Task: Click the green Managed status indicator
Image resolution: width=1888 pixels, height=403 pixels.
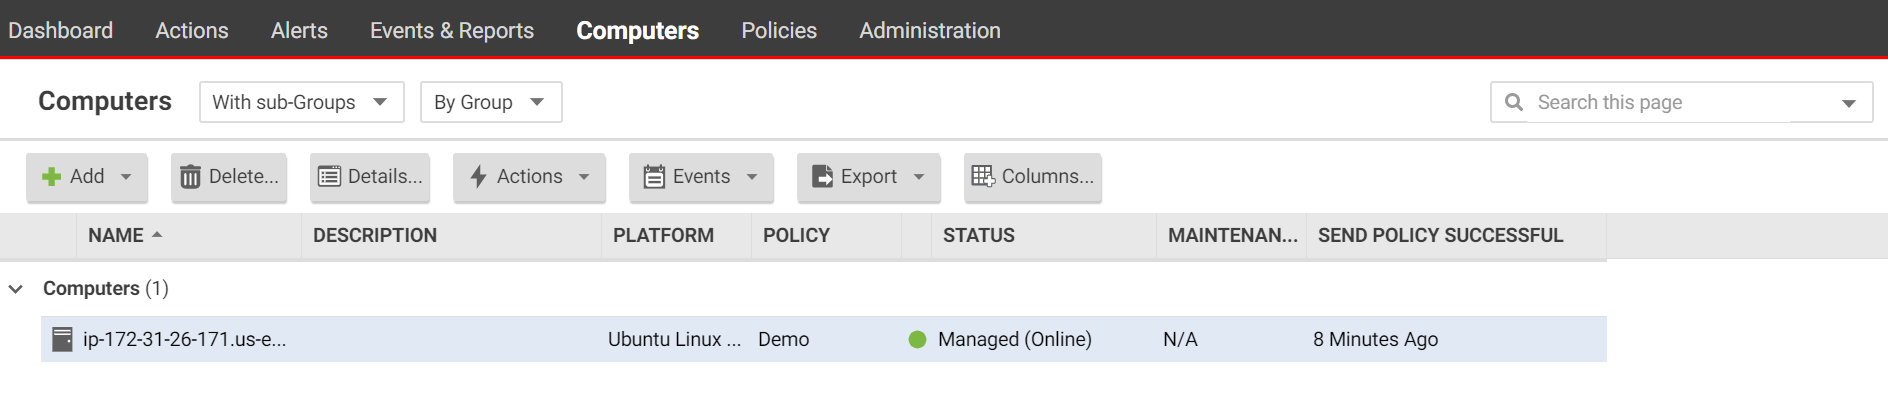Action: coord(917,339)
